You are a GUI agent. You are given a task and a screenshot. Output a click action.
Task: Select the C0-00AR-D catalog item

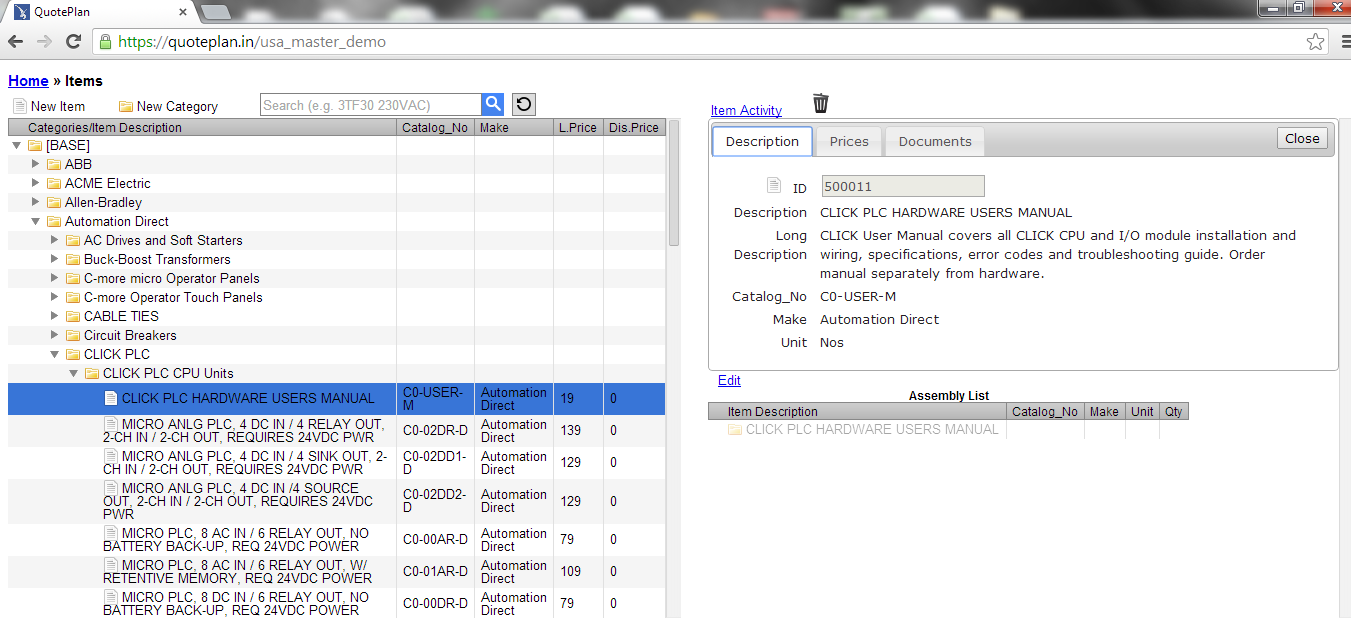point(336,540)
